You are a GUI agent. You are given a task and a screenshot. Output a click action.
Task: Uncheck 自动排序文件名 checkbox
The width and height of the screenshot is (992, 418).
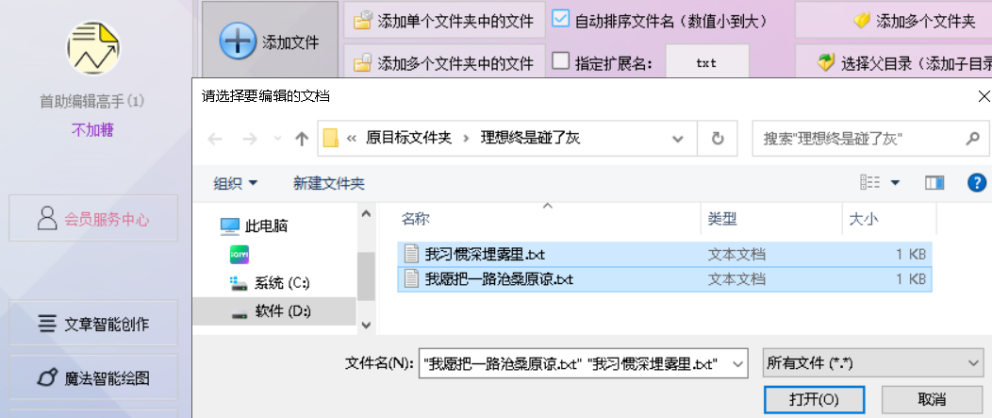(561, 20)
